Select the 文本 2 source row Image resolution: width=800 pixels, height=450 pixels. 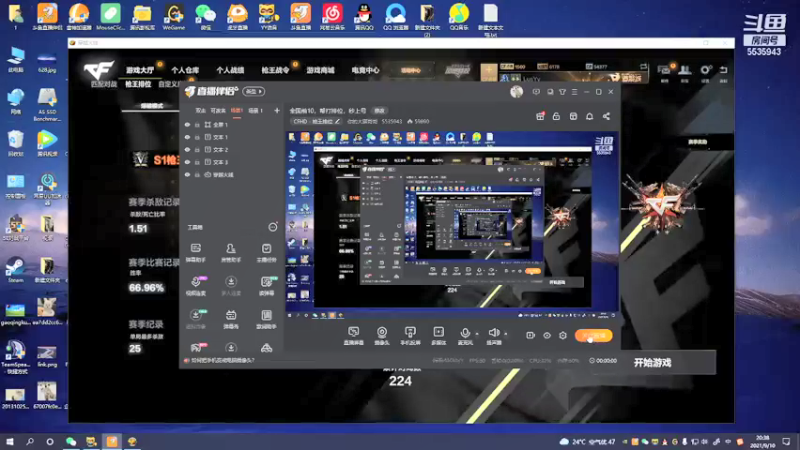point(232,149)
